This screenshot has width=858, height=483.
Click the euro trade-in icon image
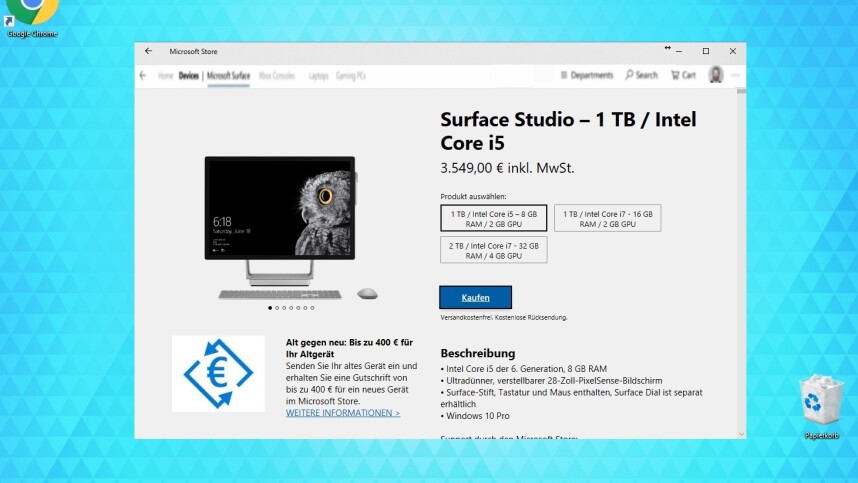(x=218, y=374)
